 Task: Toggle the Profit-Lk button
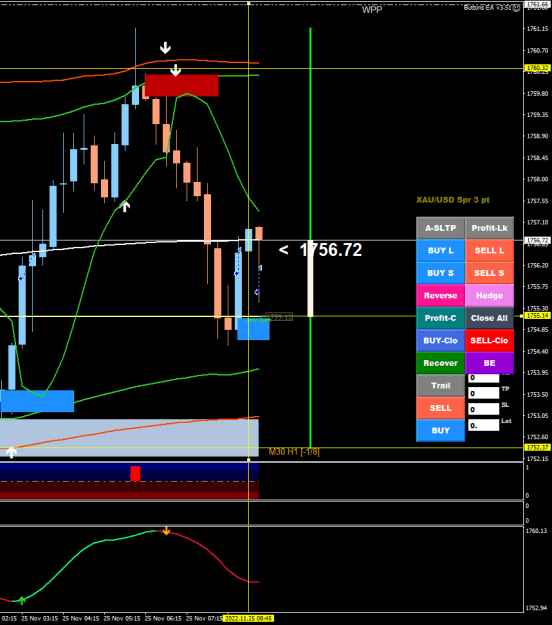coord(489,228)
